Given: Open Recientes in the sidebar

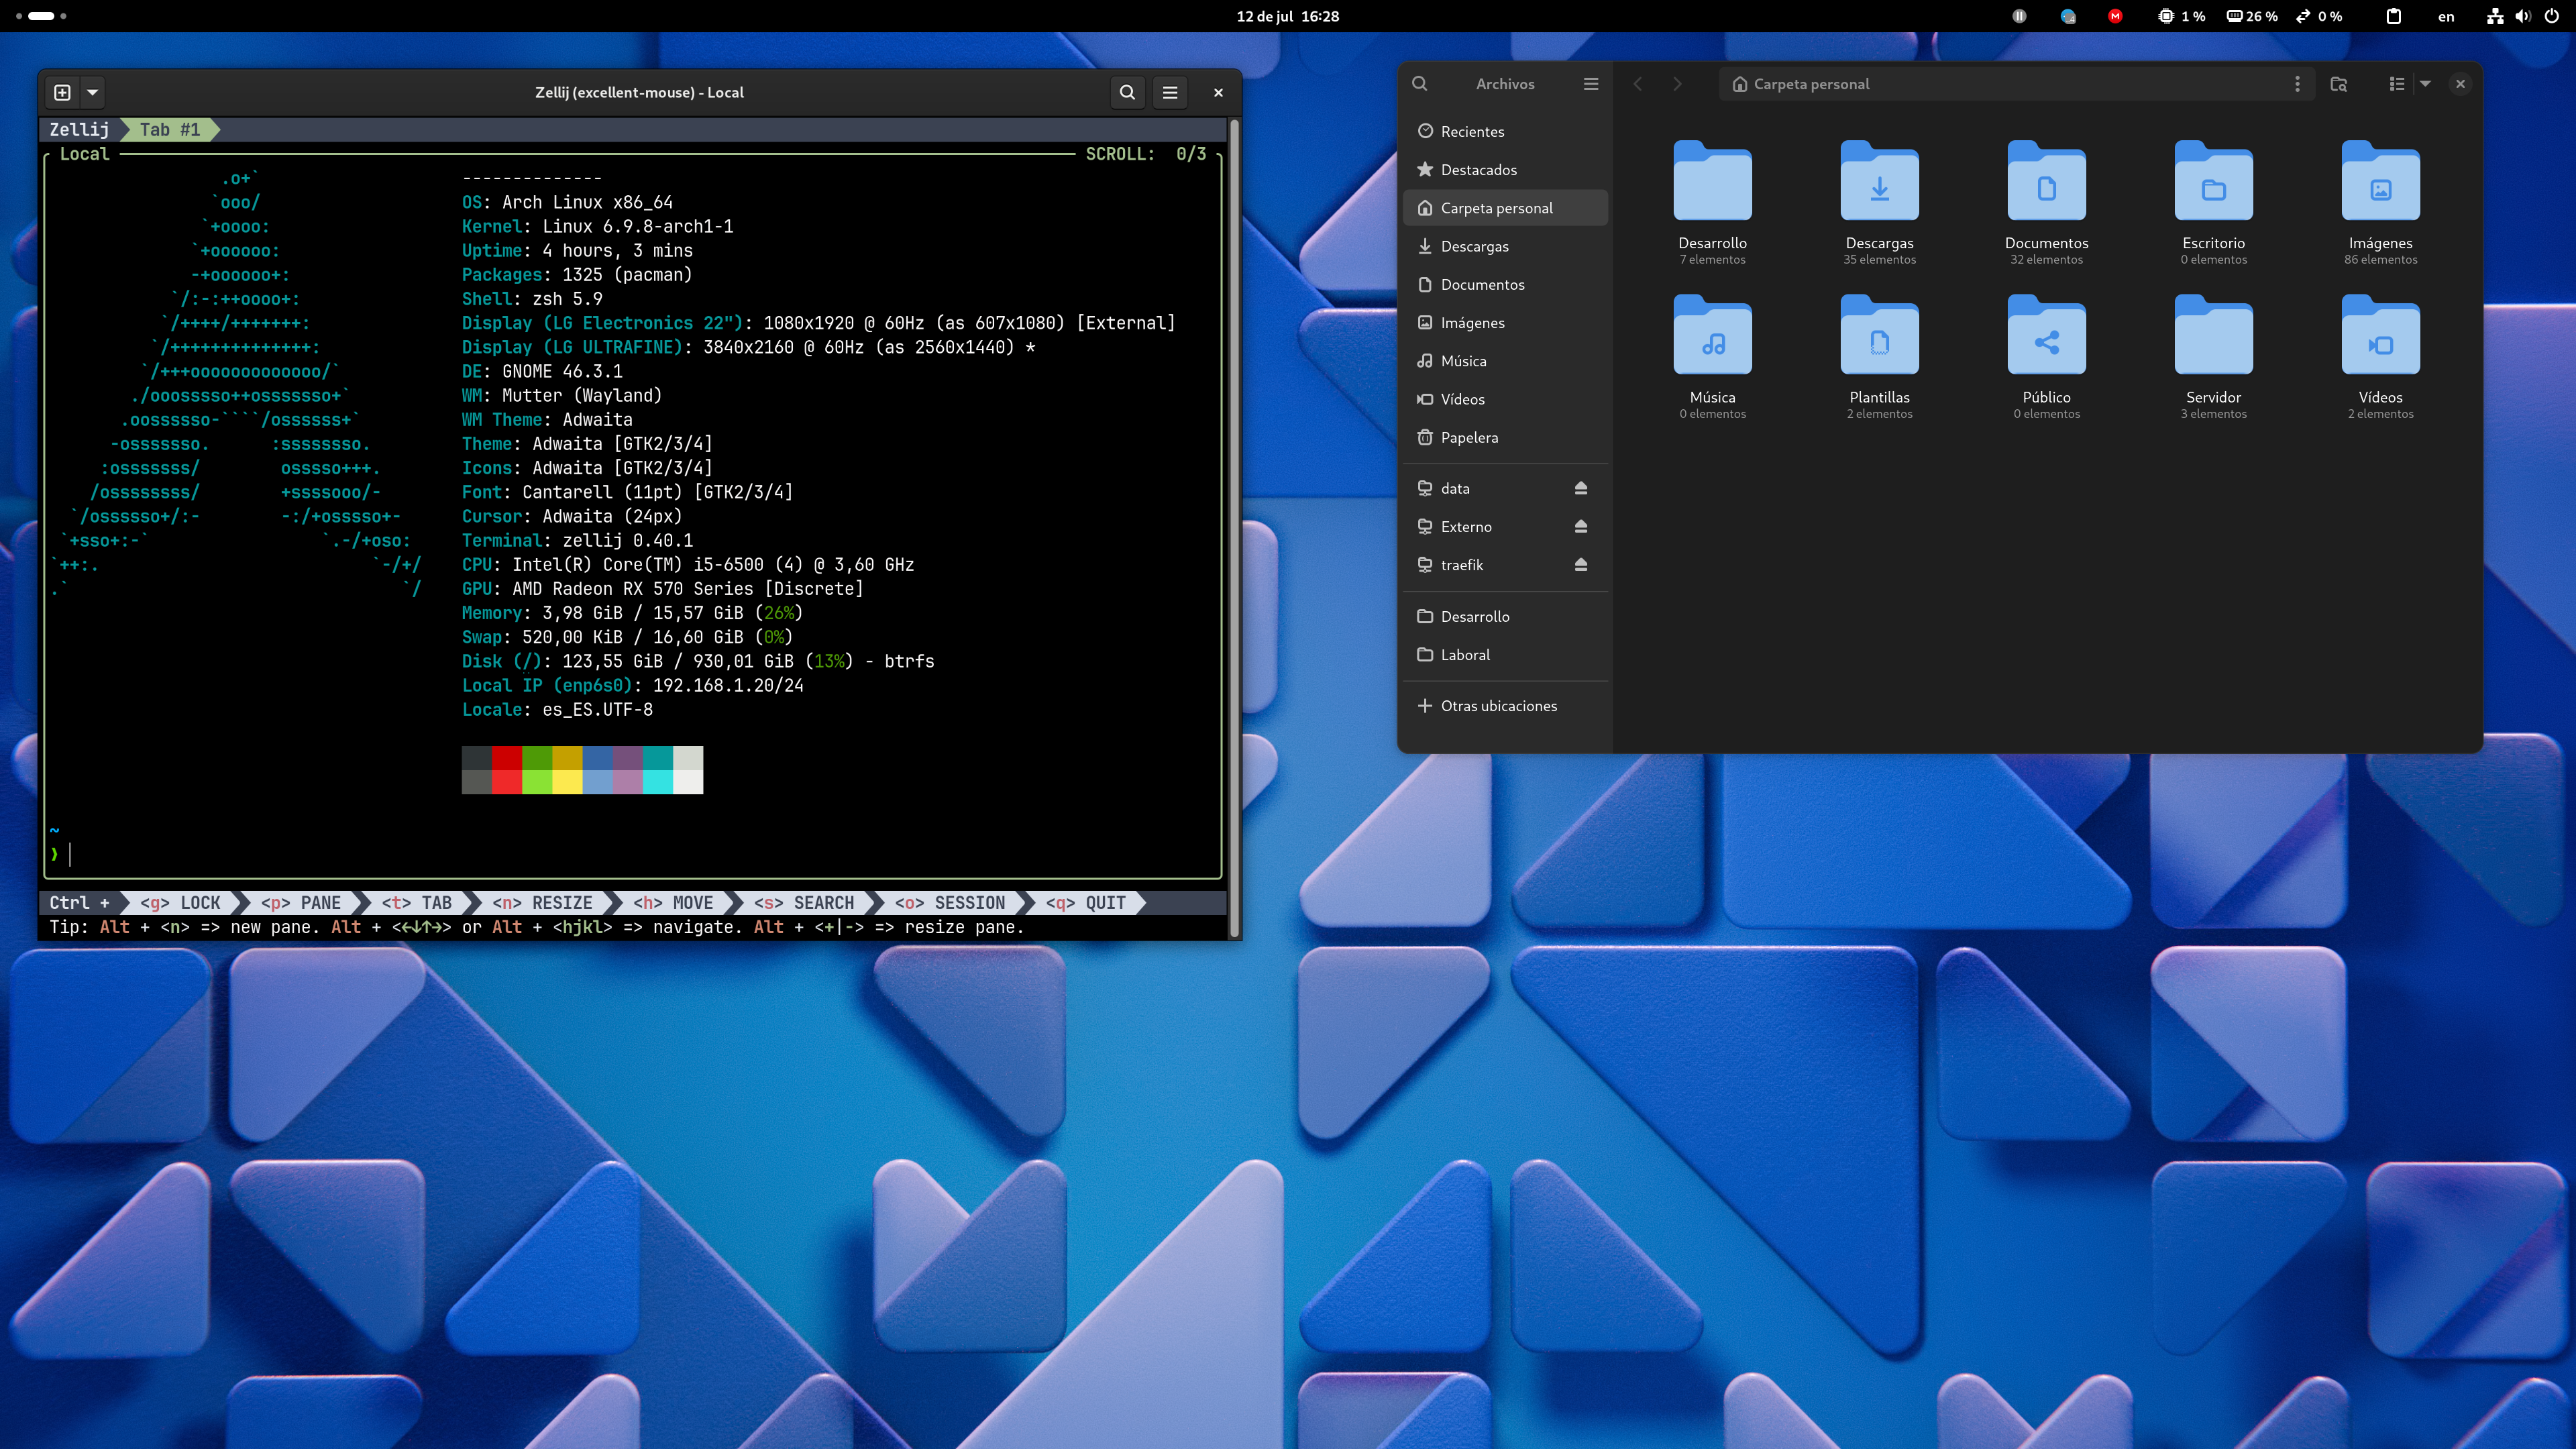Looking at the screenshot, I should (x=1505, y=131).
